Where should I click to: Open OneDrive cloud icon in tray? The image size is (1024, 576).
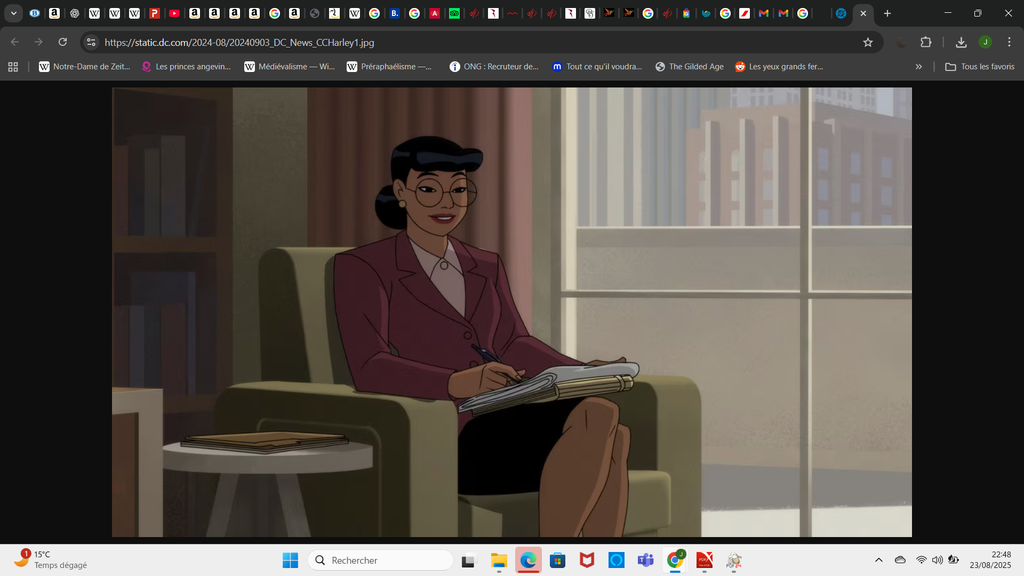point(900,560)
